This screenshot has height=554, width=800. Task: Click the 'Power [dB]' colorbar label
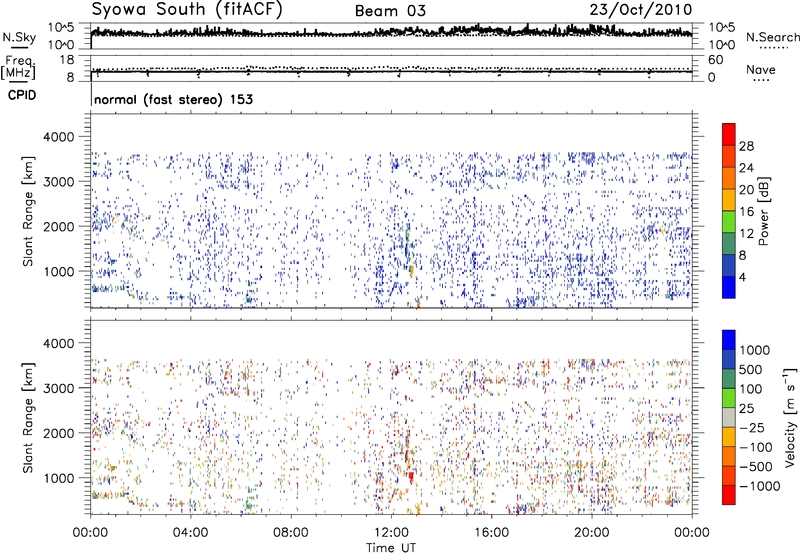[x=763, y=211]
